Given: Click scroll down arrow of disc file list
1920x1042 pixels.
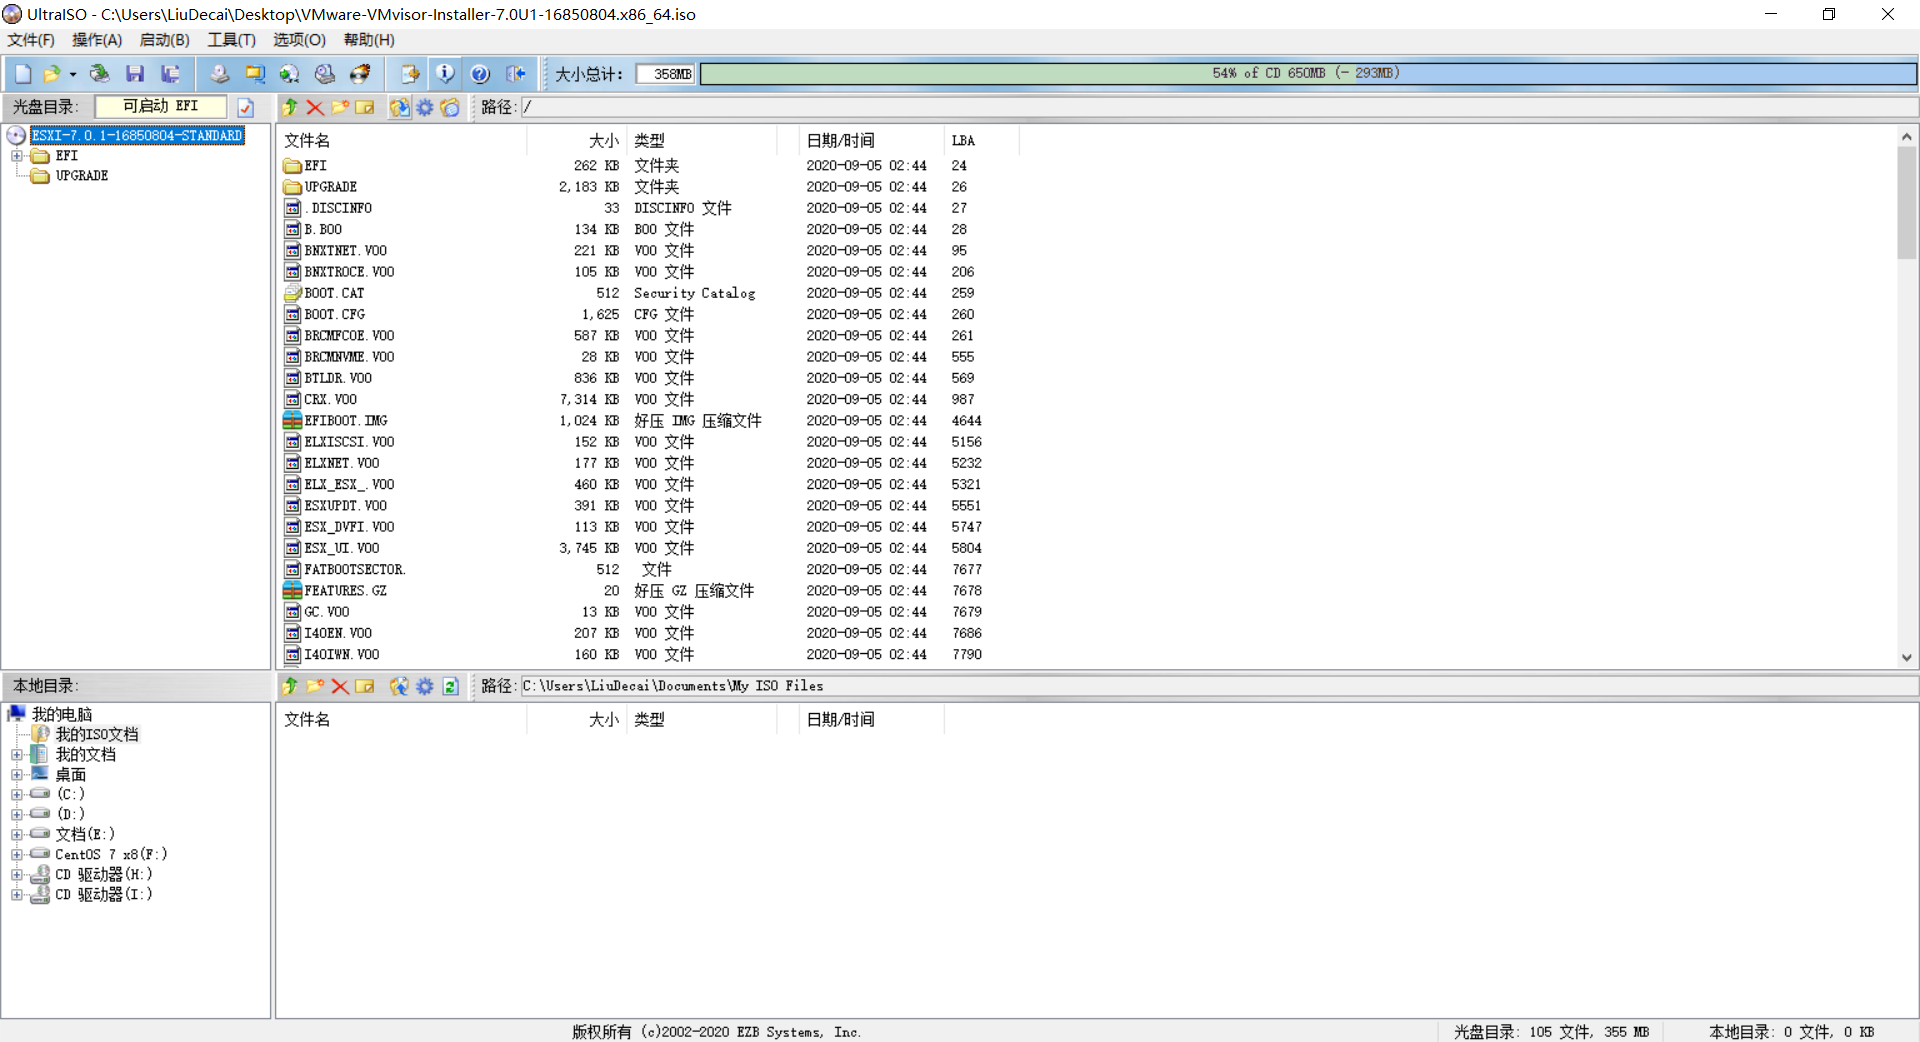Looking at the screenshot, I should pyautogui.click(x=1906, y=657).
